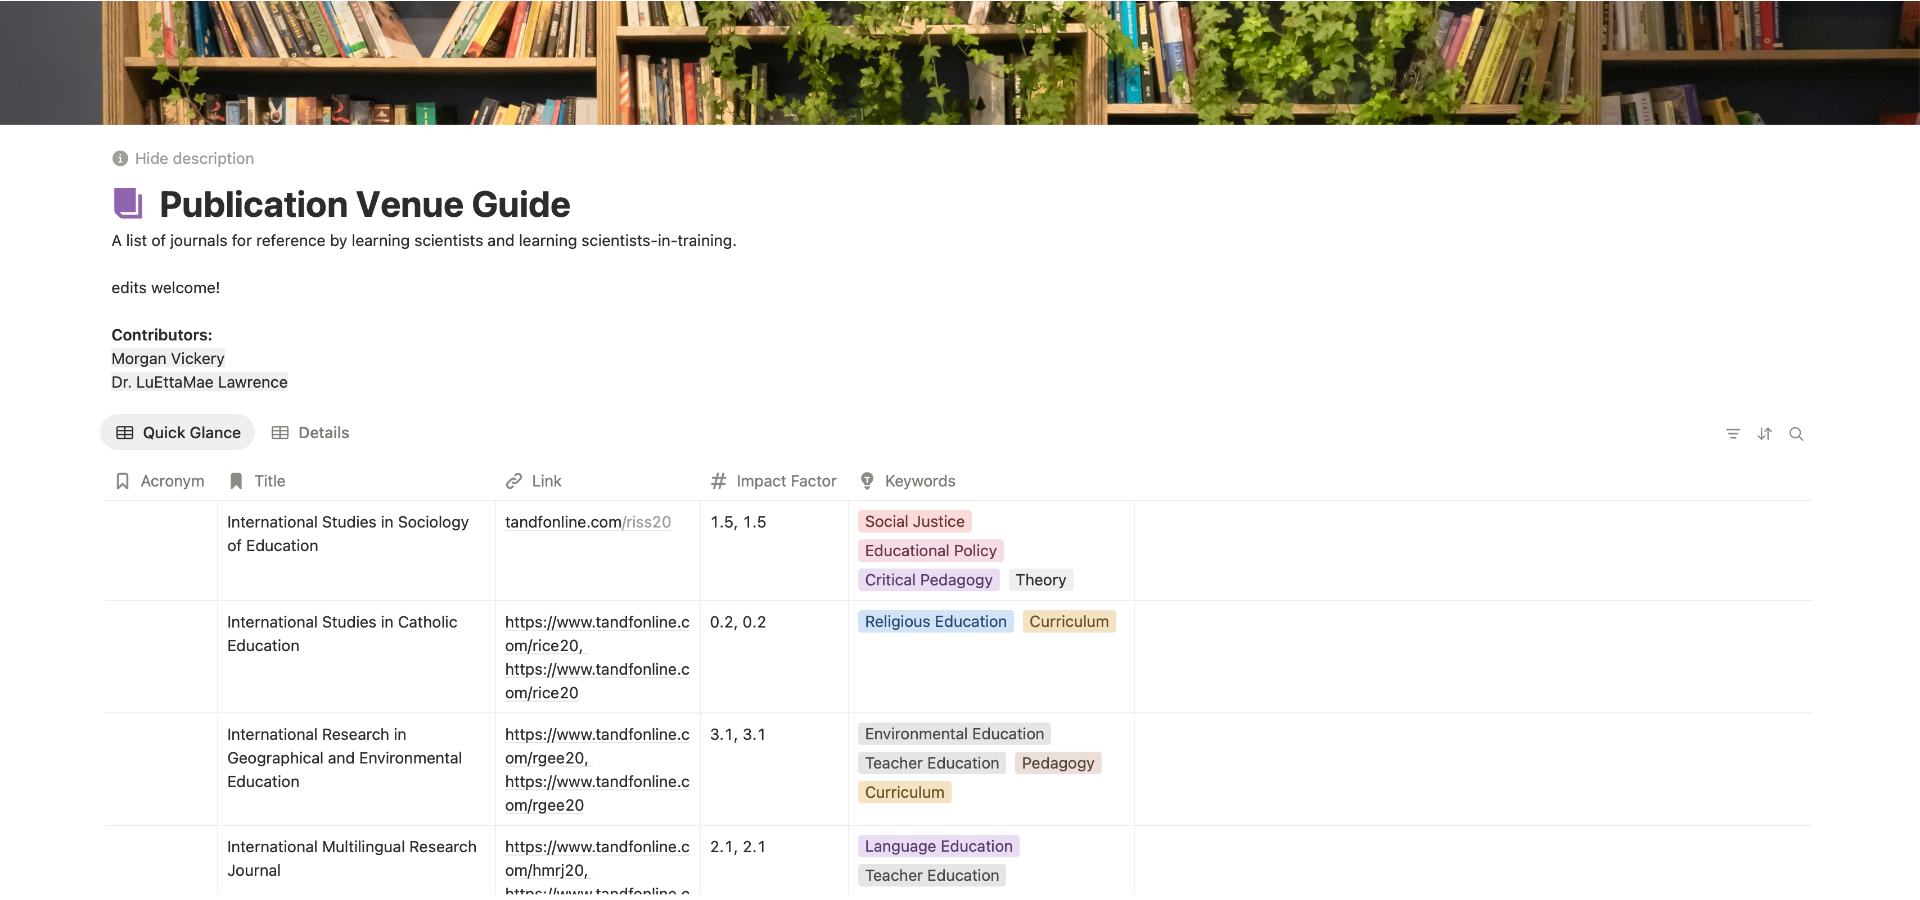The image size is (1920, 900).
Task: Click contributor Dr. LuEttaMae Lawrence
Action: pos(200,382)
